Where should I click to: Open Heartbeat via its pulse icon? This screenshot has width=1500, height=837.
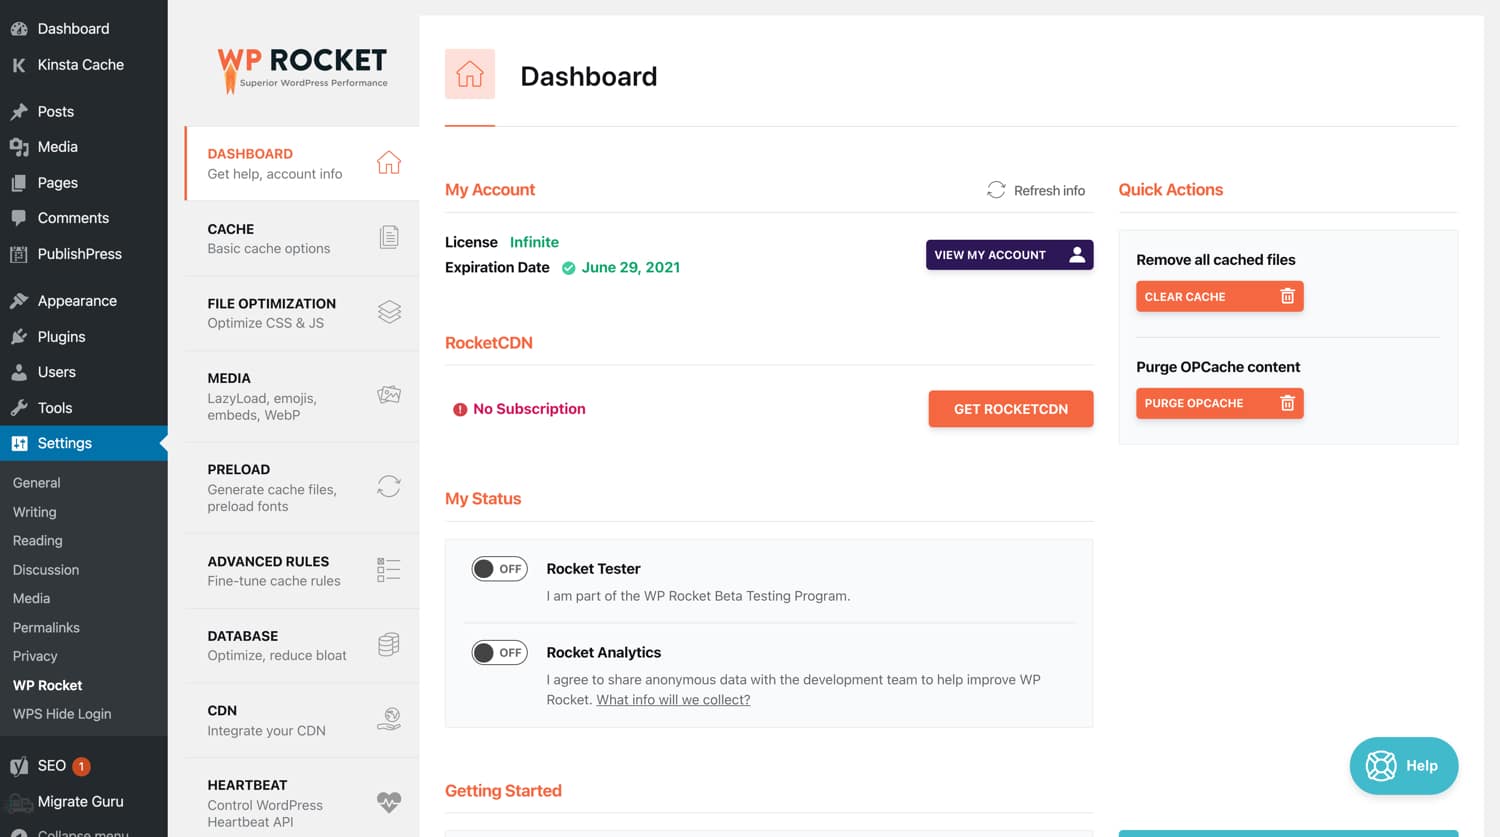(389, 800)
